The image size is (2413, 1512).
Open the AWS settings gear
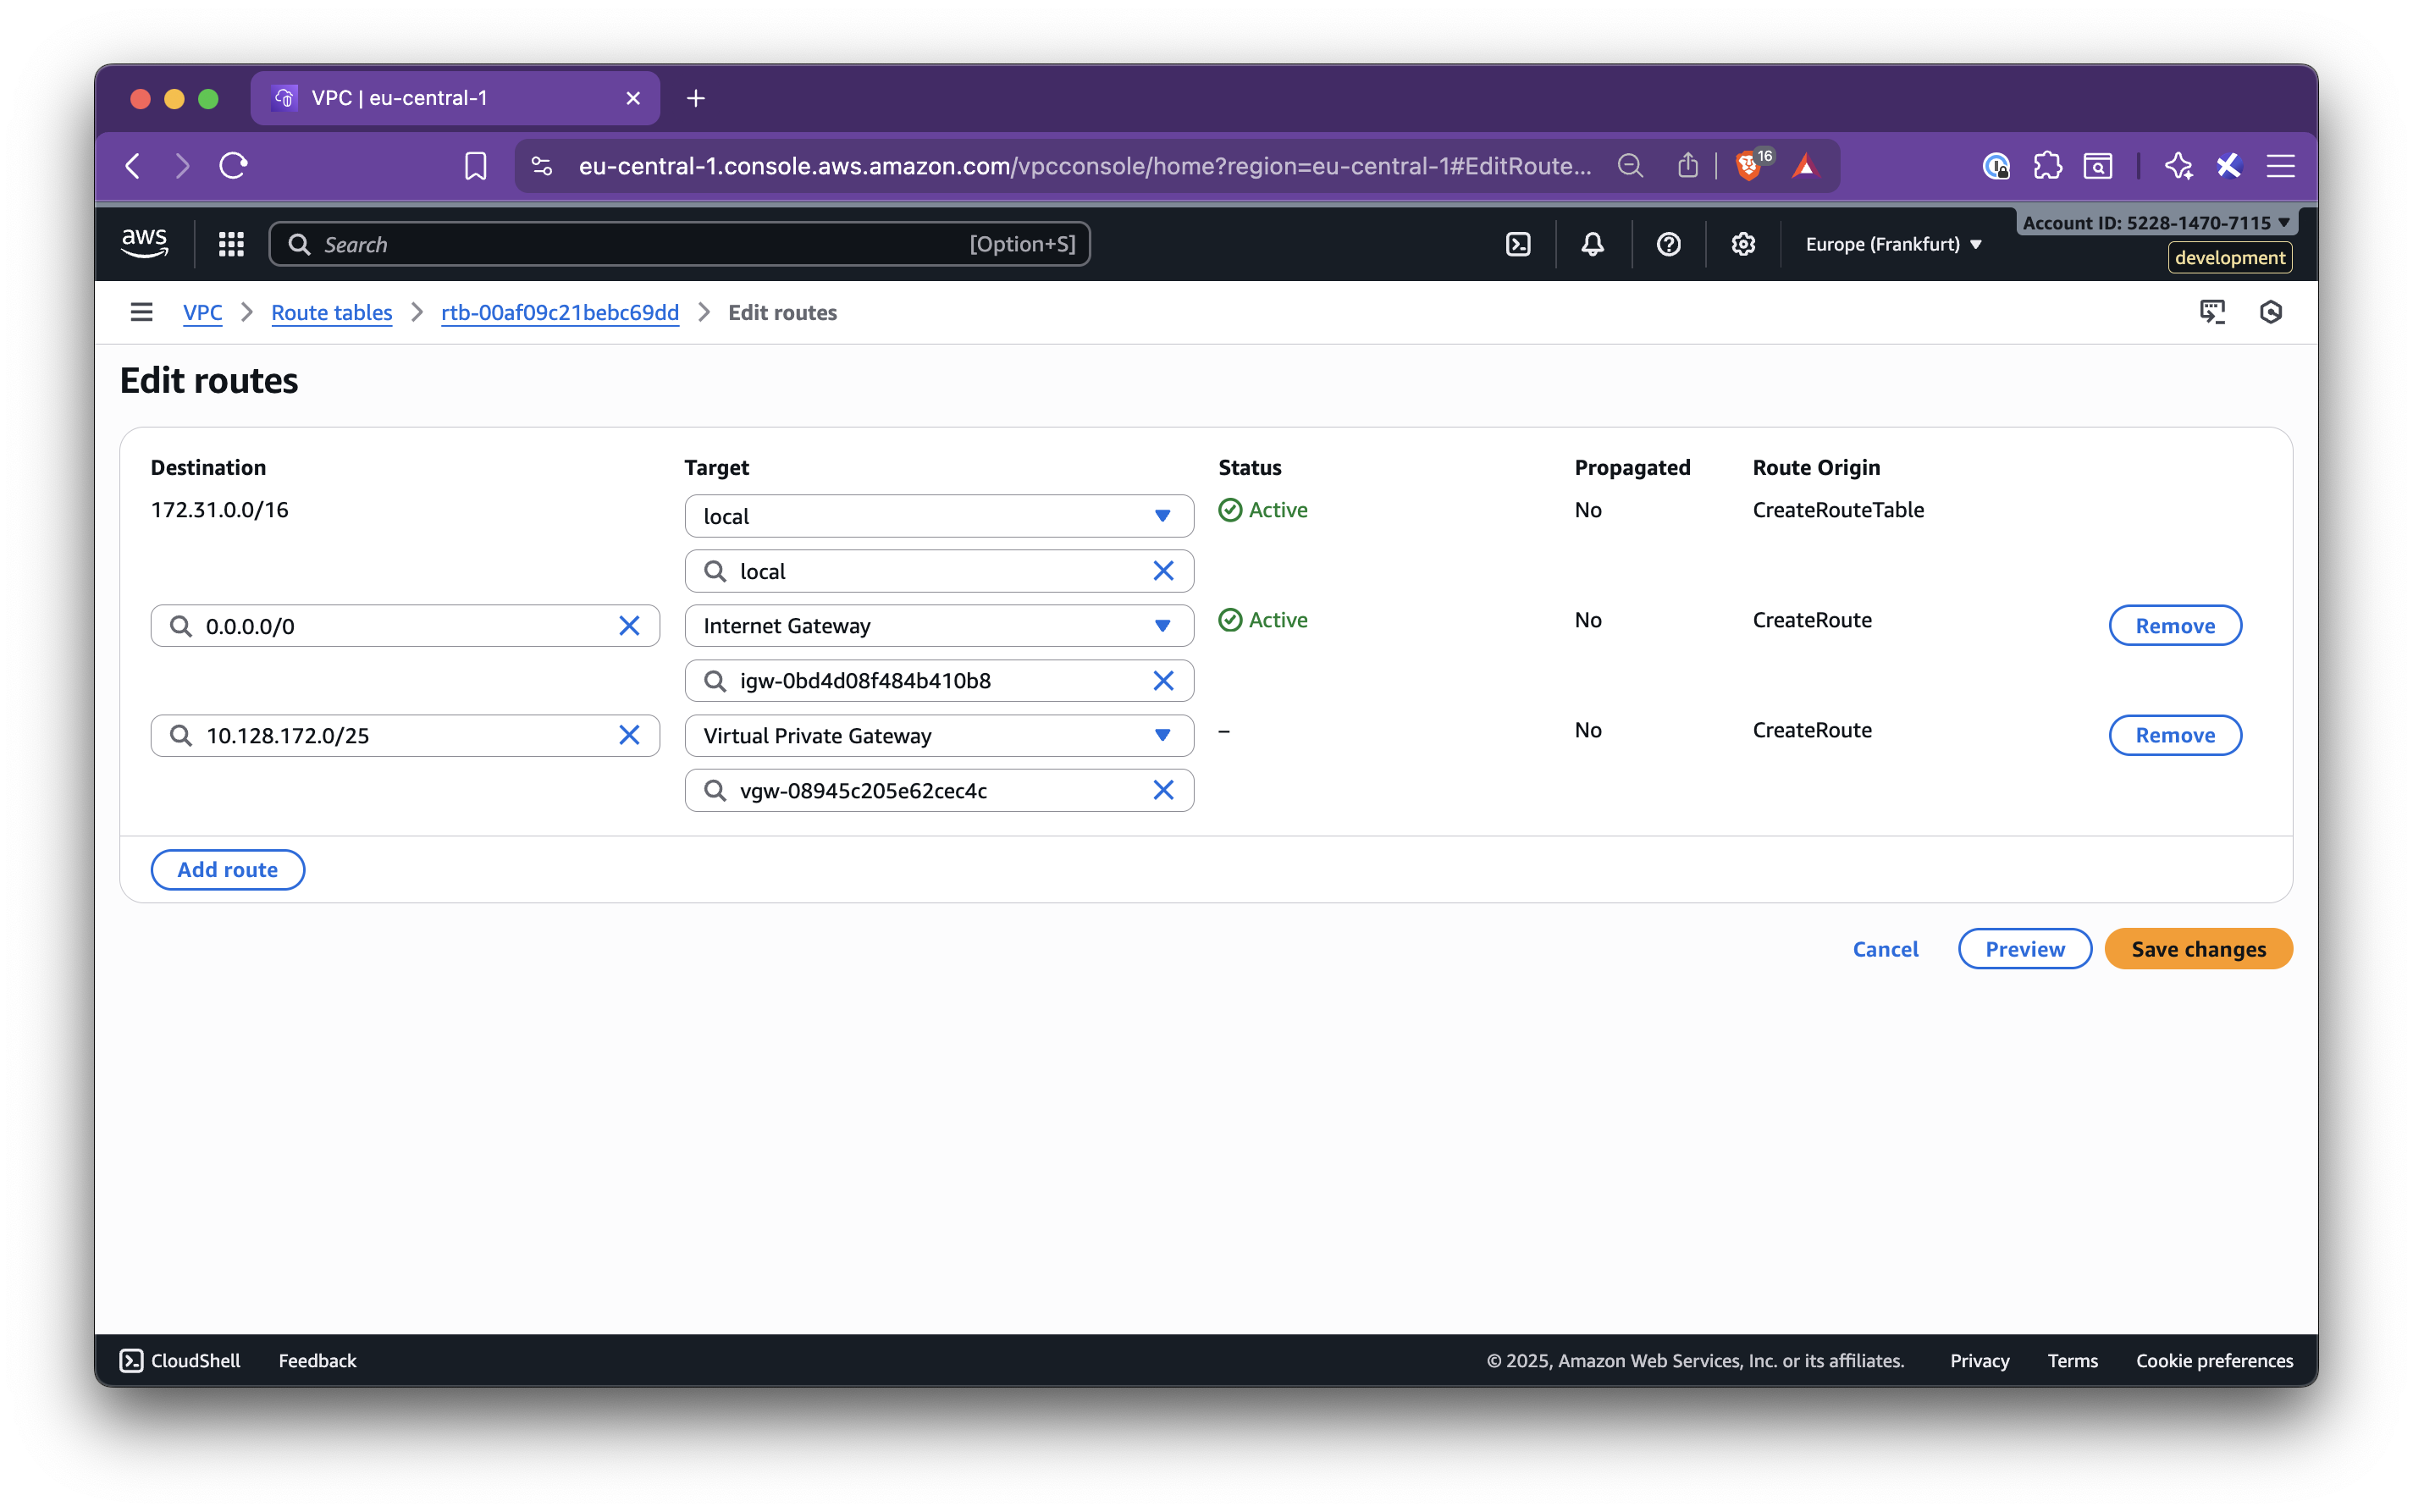[x=1742, y=243]
